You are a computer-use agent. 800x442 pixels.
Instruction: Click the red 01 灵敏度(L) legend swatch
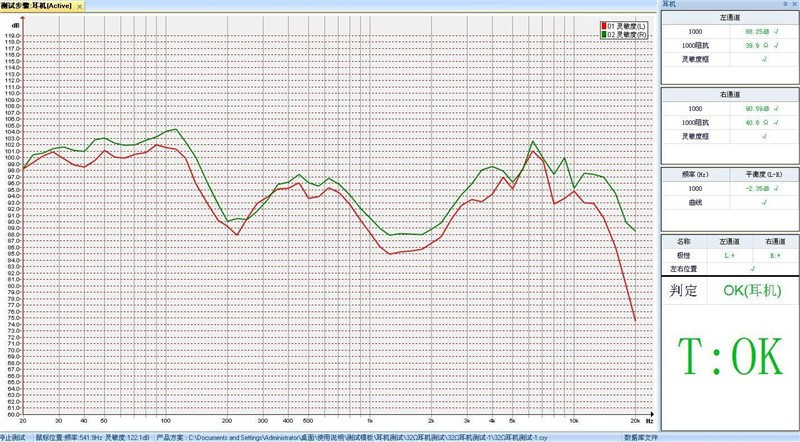603,26
